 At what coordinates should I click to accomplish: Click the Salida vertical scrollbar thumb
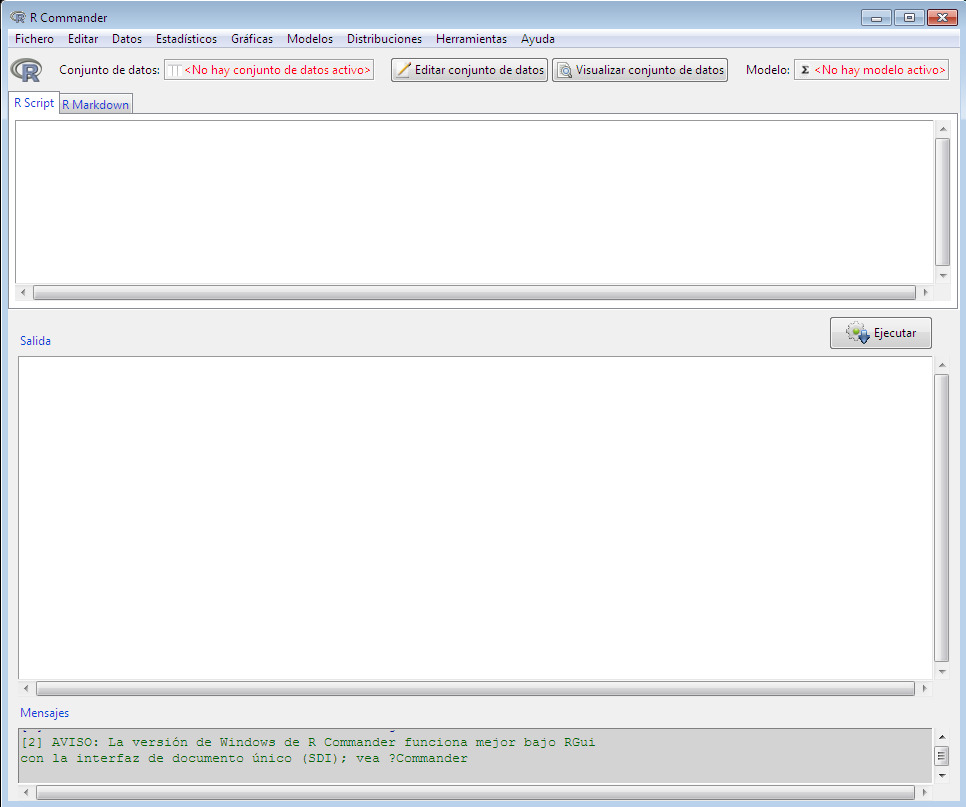coord(941,518)
